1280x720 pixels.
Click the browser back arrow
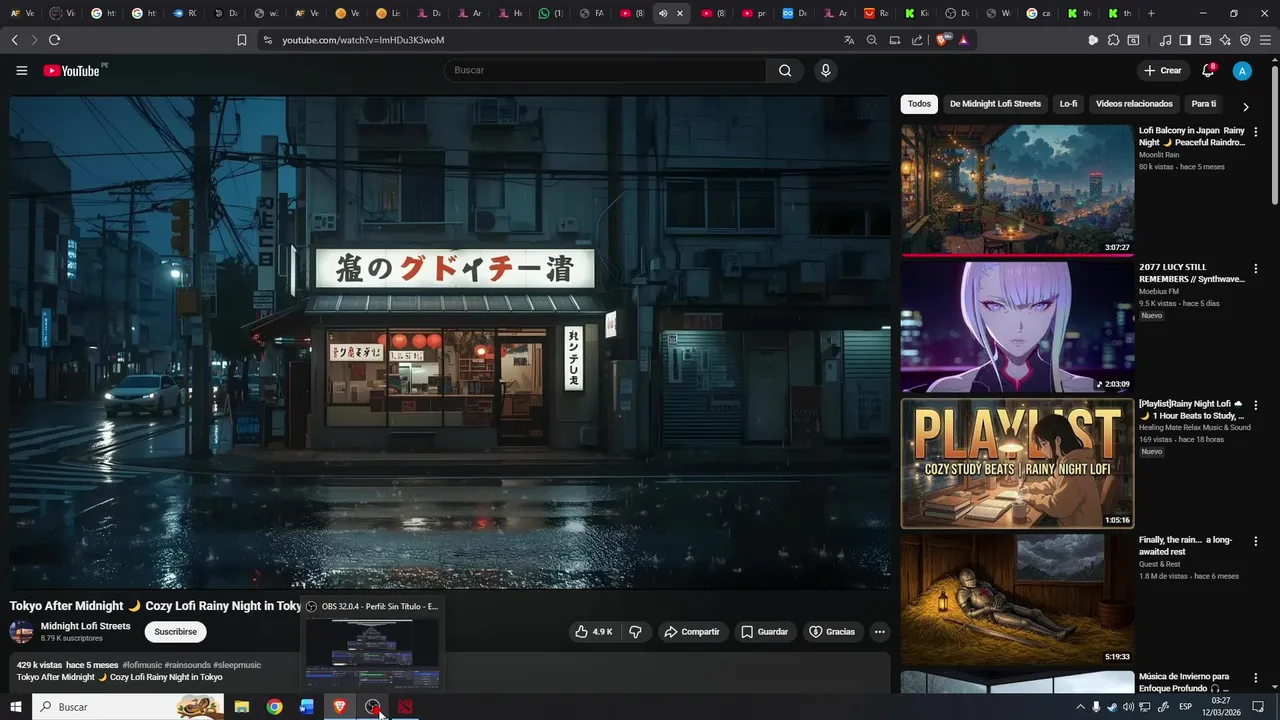pos(14,40)
